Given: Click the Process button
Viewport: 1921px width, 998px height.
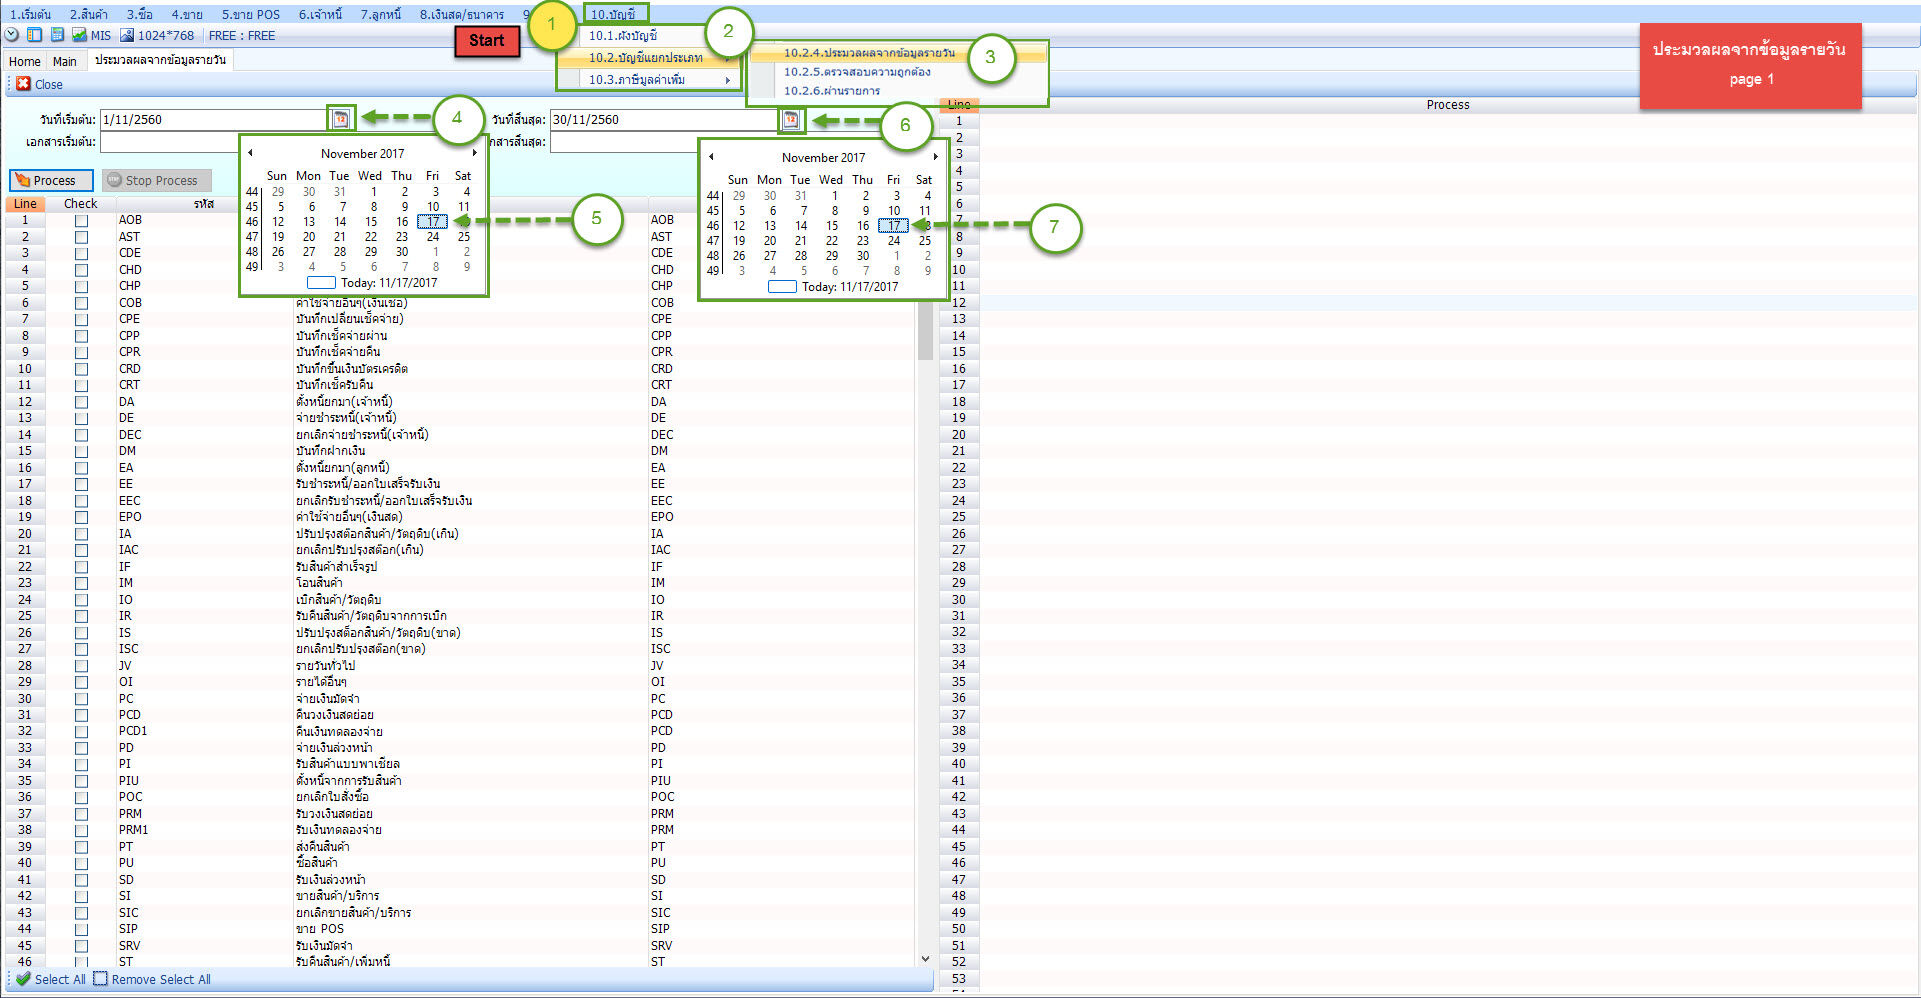Looking at the screenshot, I should [52, 180].
